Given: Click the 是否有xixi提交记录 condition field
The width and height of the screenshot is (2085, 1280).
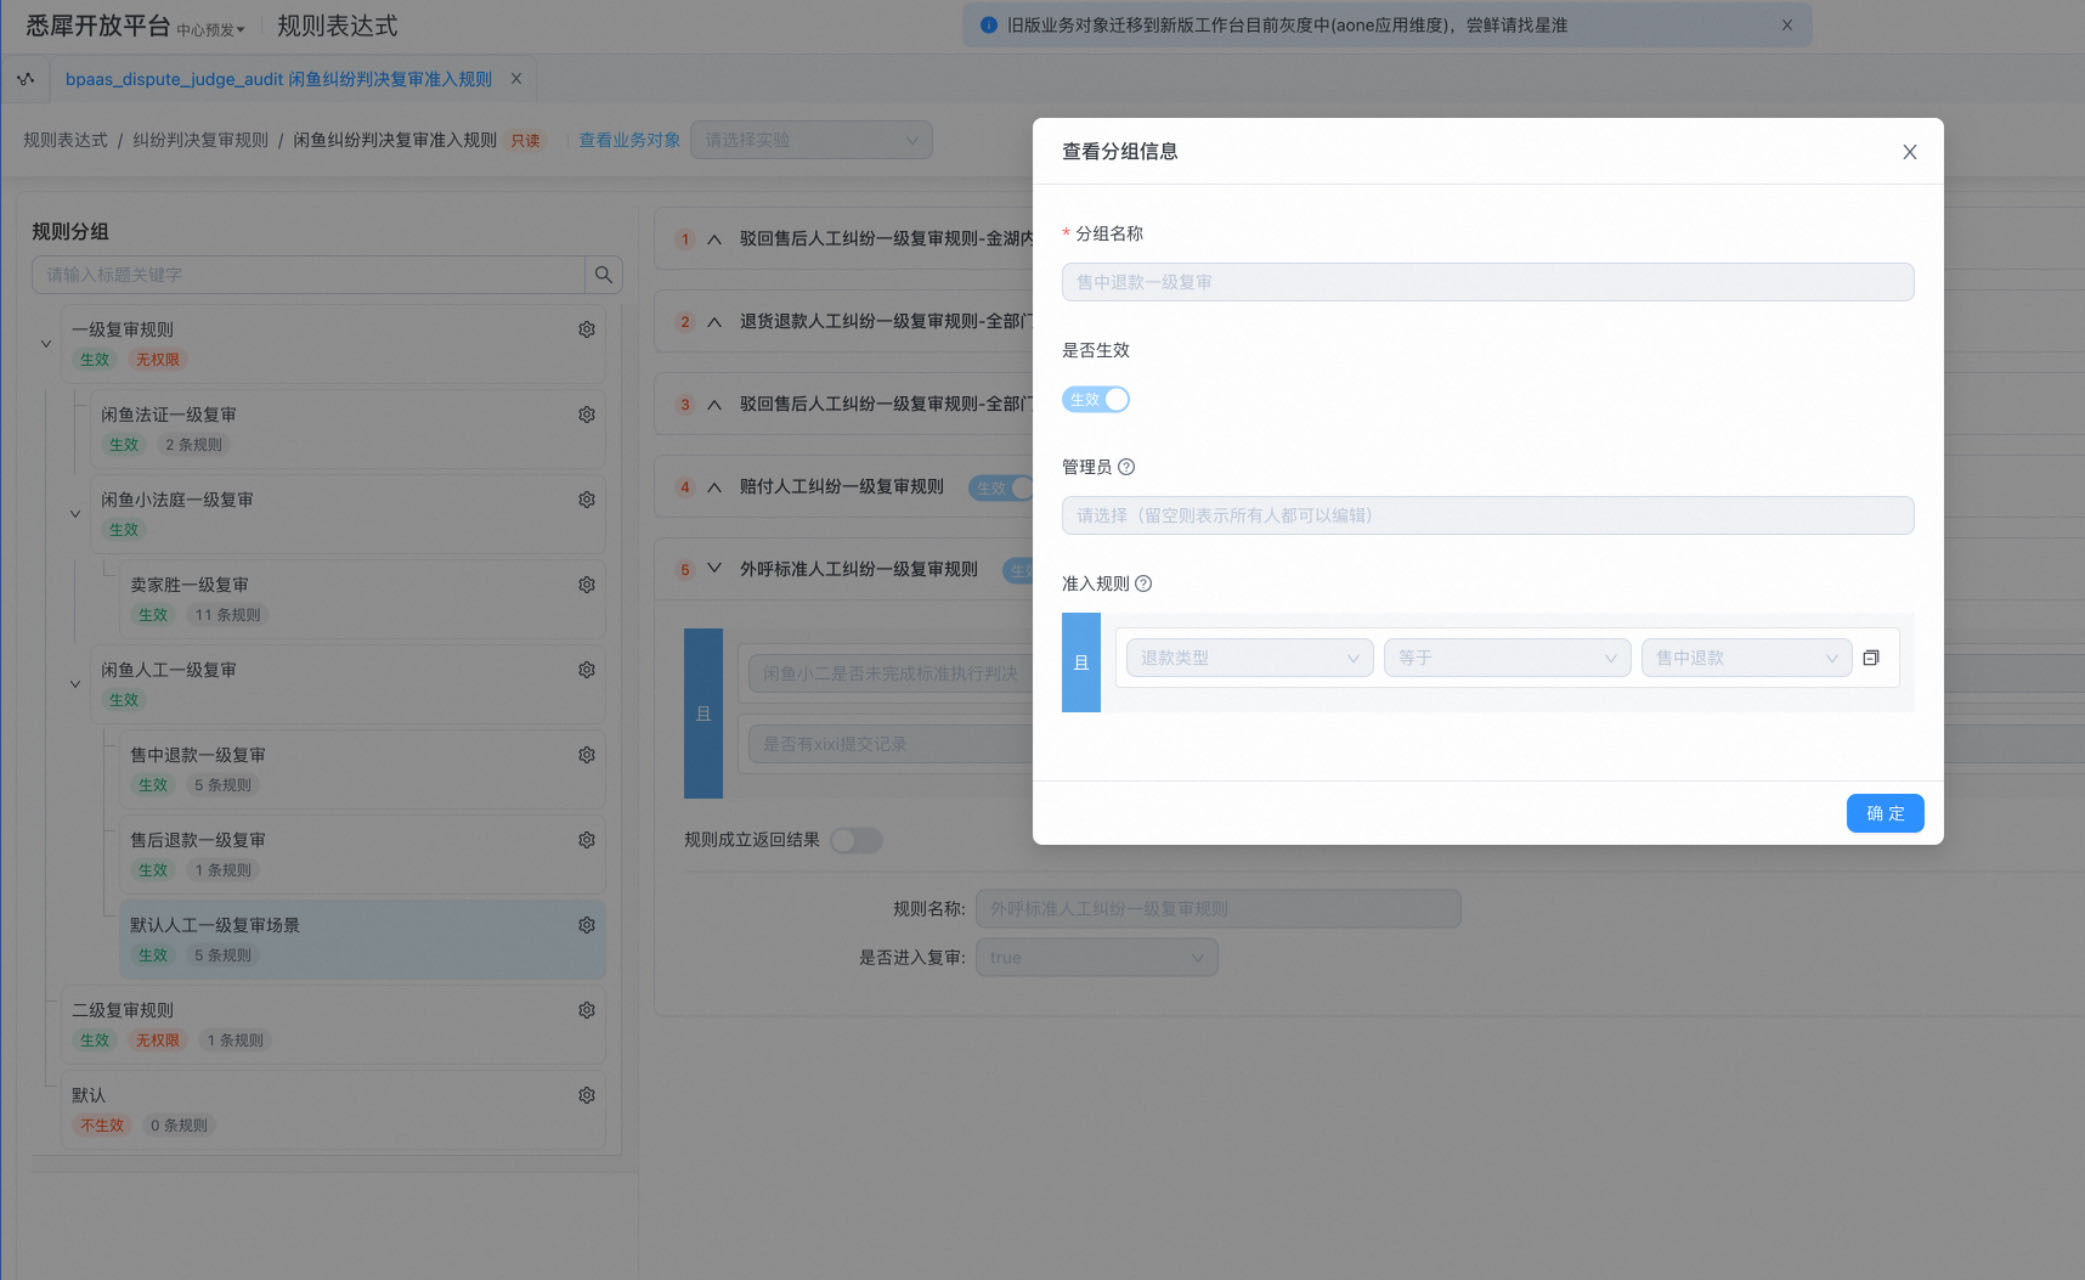Looking at the screenshot, I should coord(889,744).
